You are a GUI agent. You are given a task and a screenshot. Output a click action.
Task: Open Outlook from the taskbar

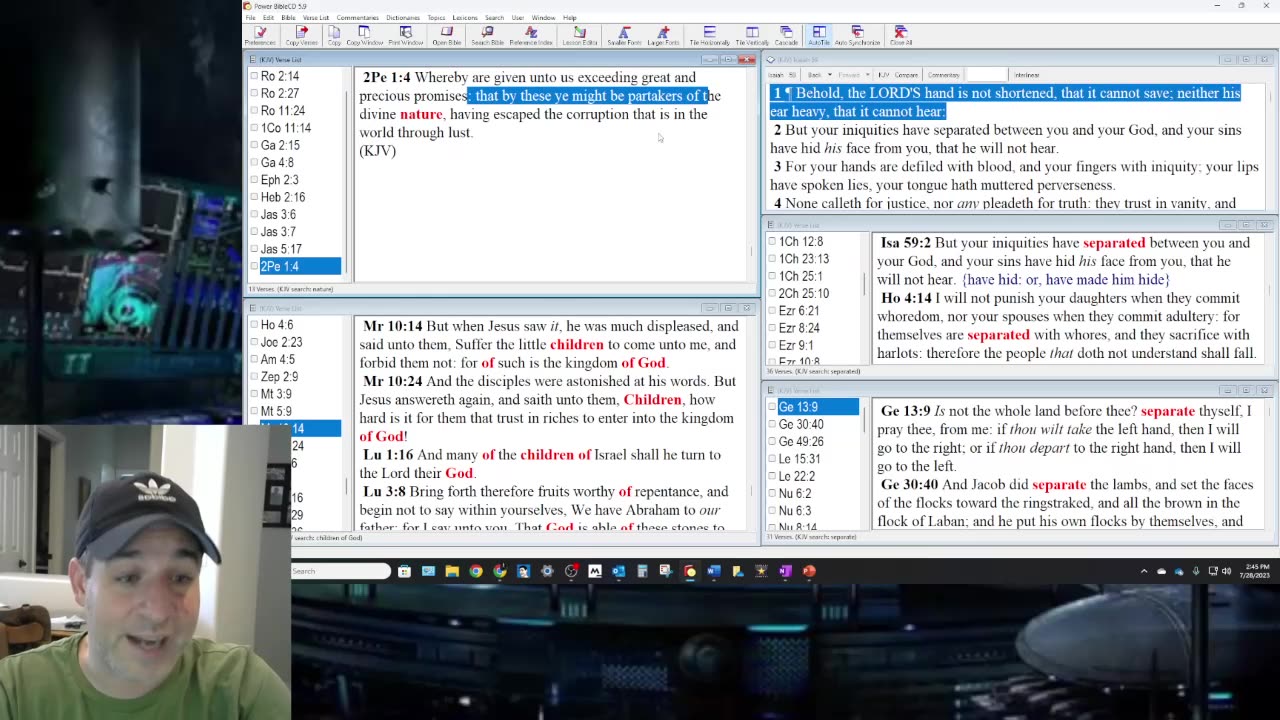[x=618, y=571]
